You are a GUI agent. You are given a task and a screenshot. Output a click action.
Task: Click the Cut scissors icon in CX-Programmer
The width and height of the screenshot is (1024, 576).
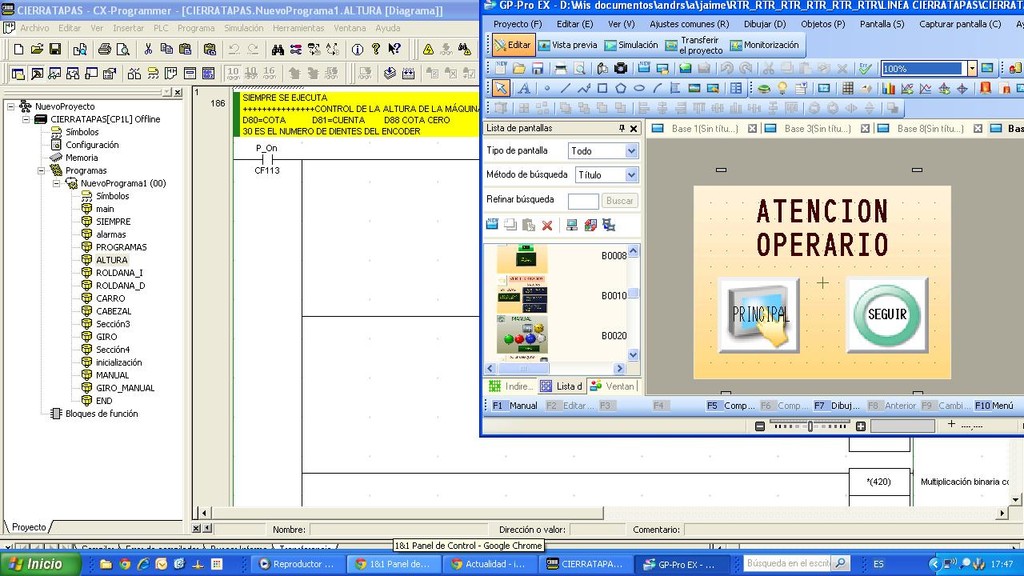[x=148, y=48]
